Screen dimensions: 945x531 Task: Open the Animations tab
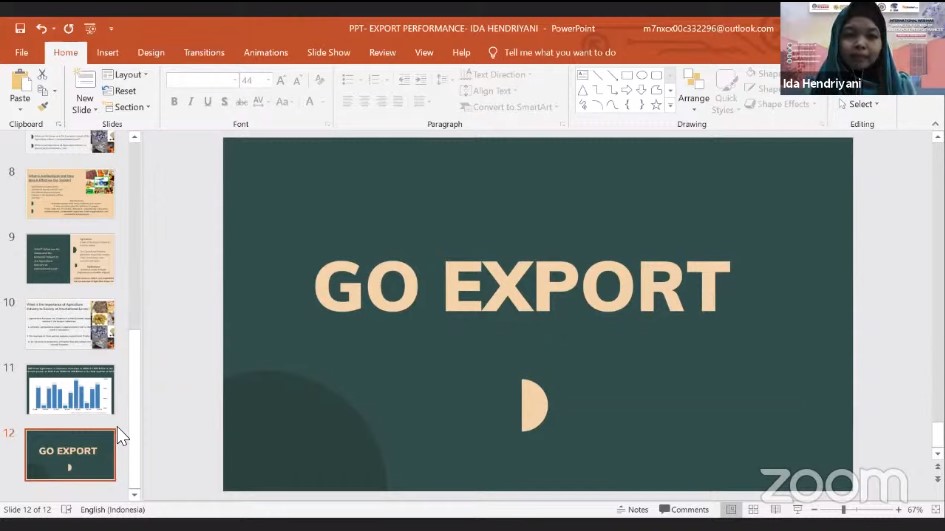[x=266, y=52]
